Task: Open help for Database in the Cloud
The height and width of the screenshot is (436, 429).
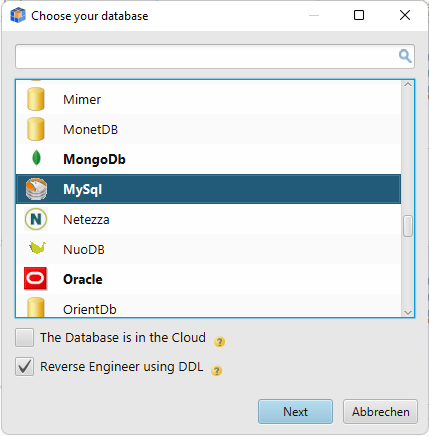Action: (x=219, y=342)
